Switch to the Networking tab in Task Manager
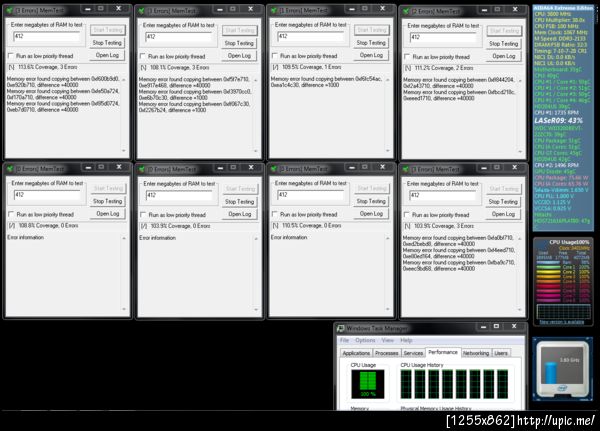600x431 pixels. click(x=476, y=353)
